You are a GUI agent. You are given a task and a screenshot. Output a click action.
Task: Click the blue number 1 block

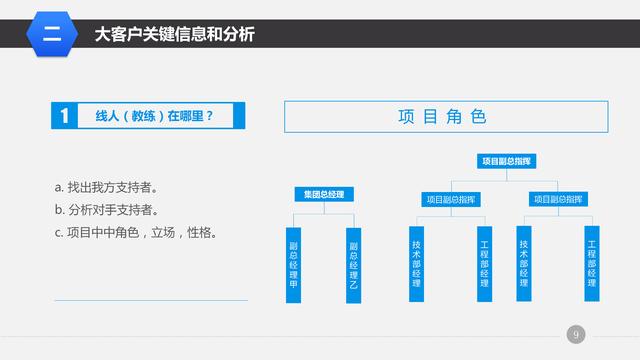pyautogui.click(x=64, y=116)
